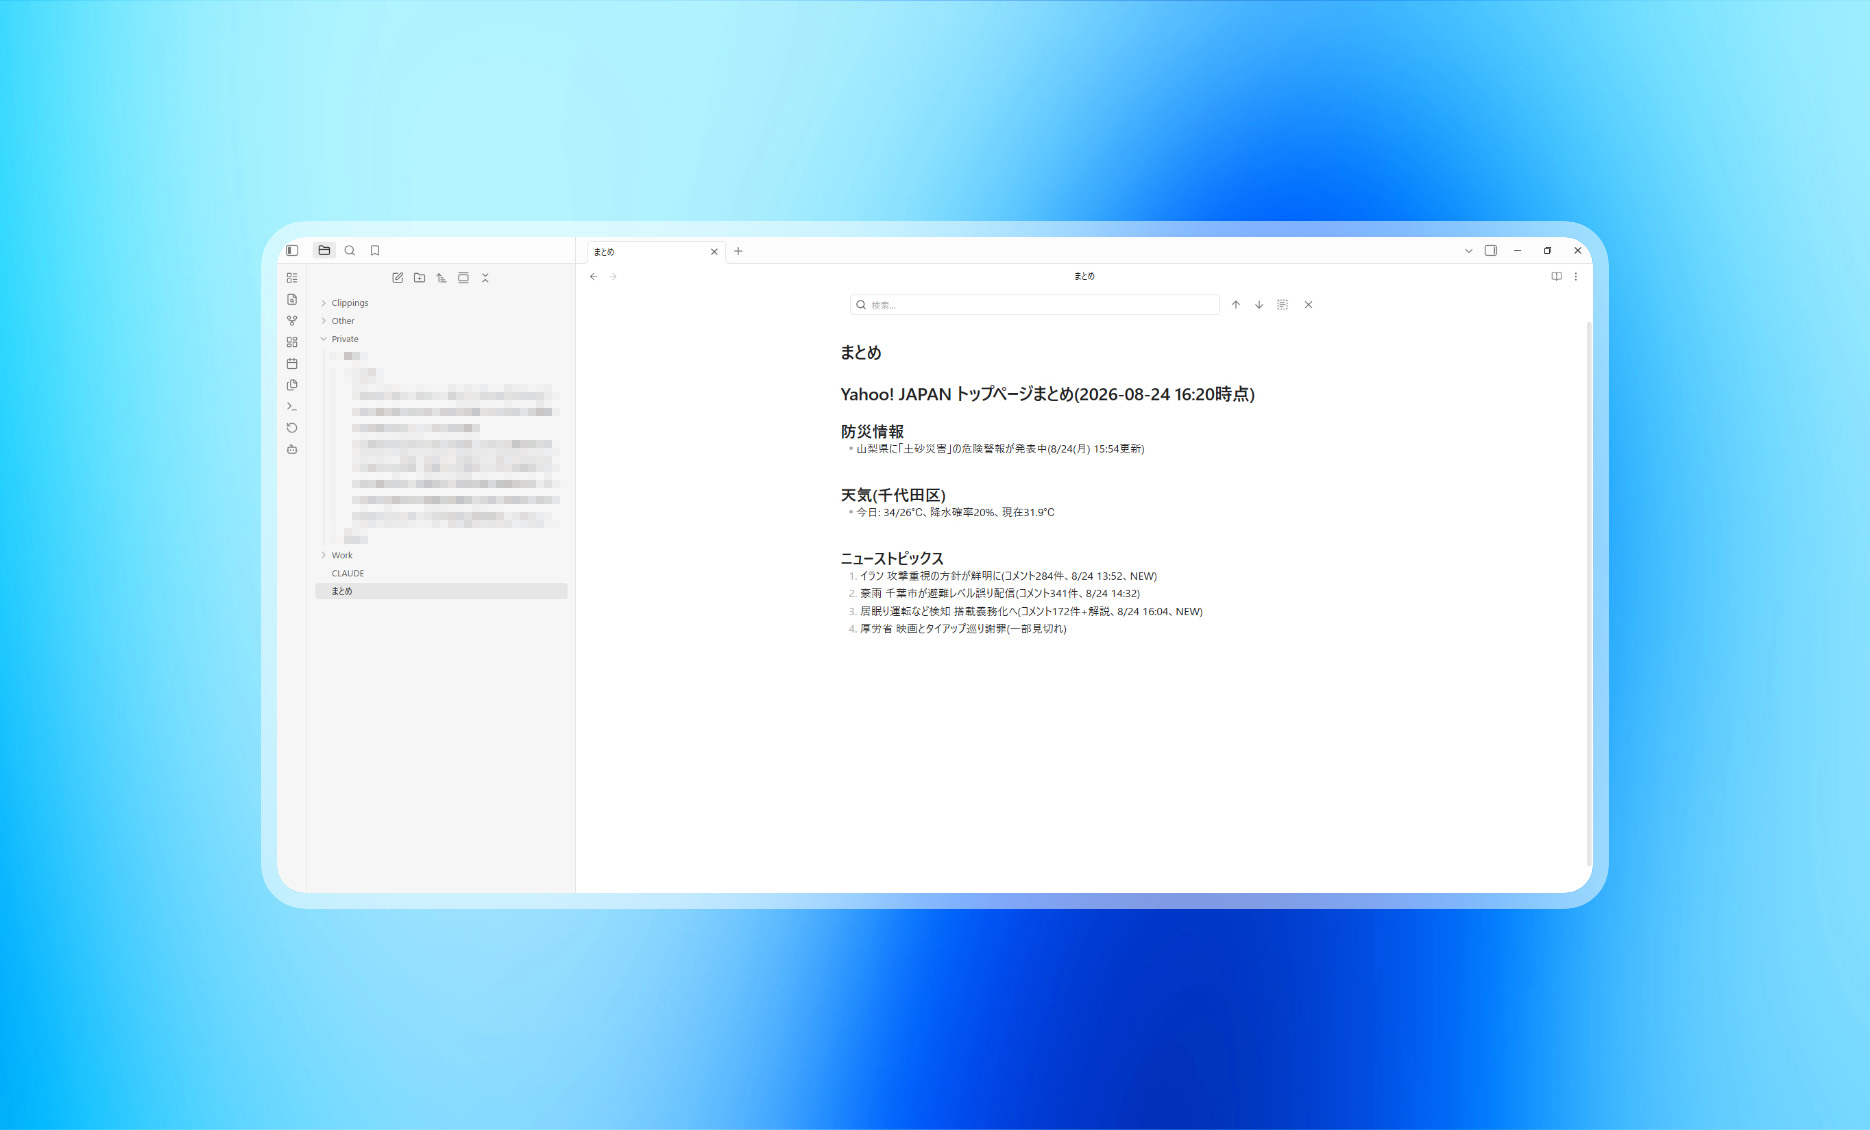Open the file explorer folder tab
The width and height of the screenshot is (1870, 1130).
click(x=324, y=251)
